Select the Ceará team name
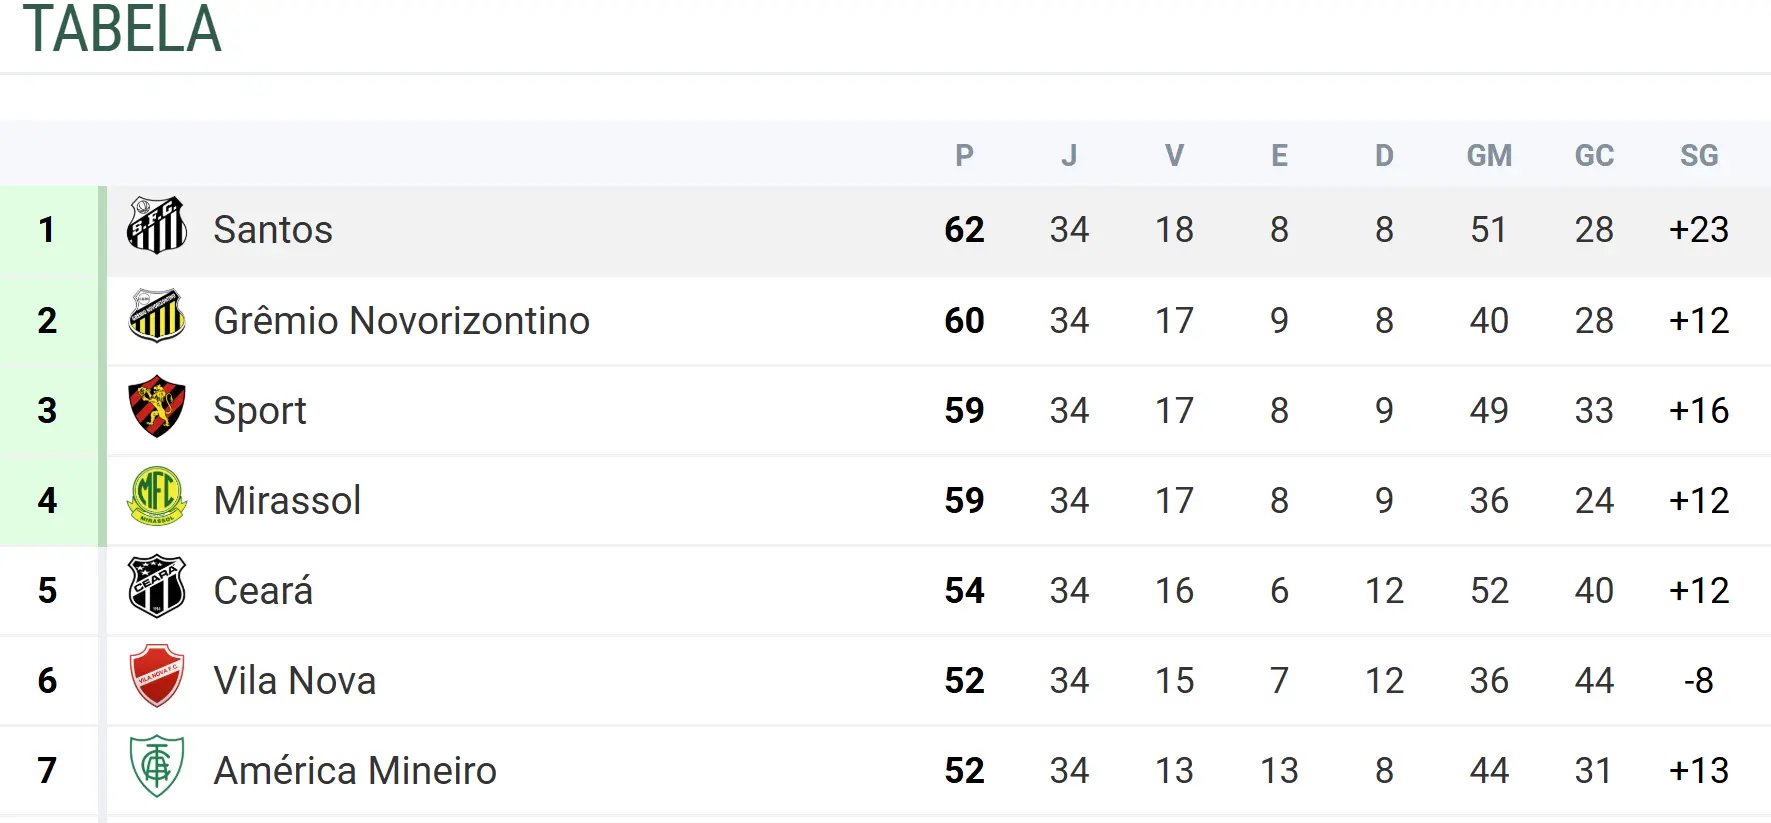Screen dimensions: 1771x823 [263, 591]
